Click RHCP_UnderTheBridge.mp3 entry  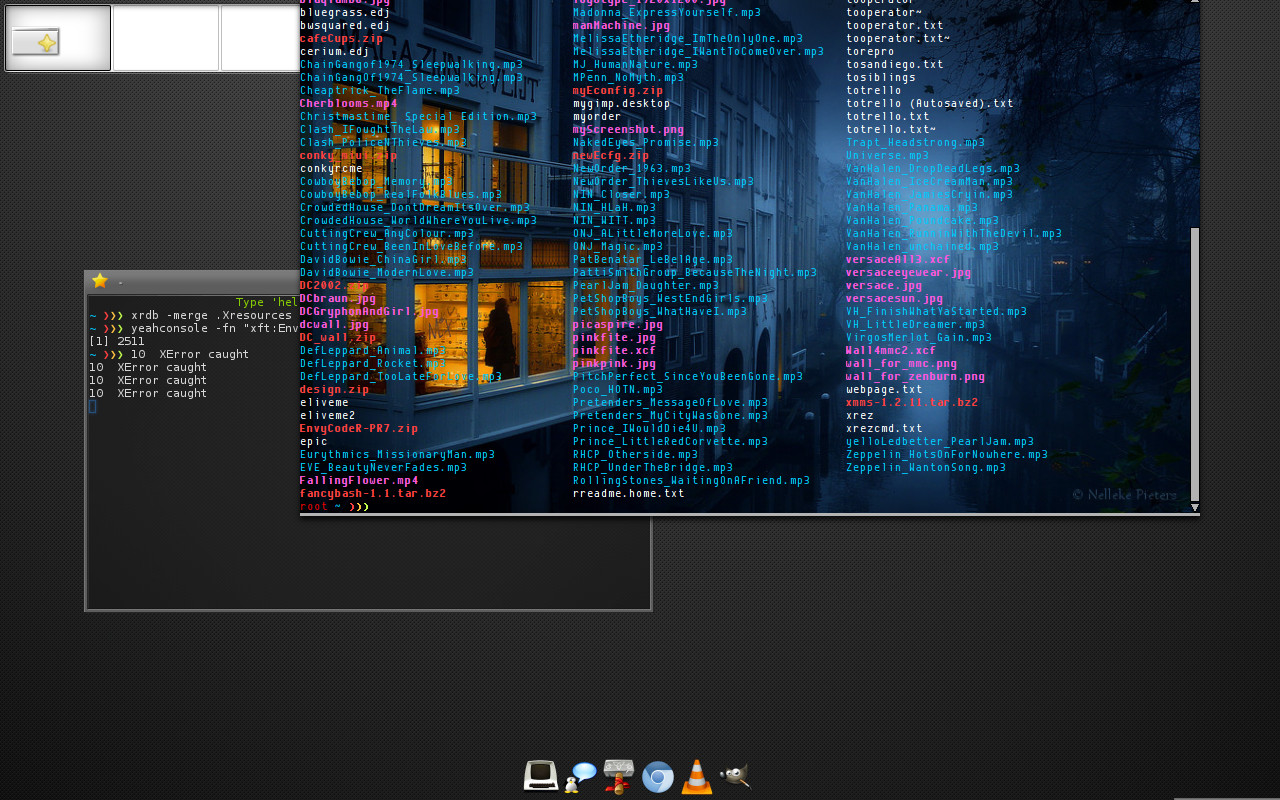653,467
